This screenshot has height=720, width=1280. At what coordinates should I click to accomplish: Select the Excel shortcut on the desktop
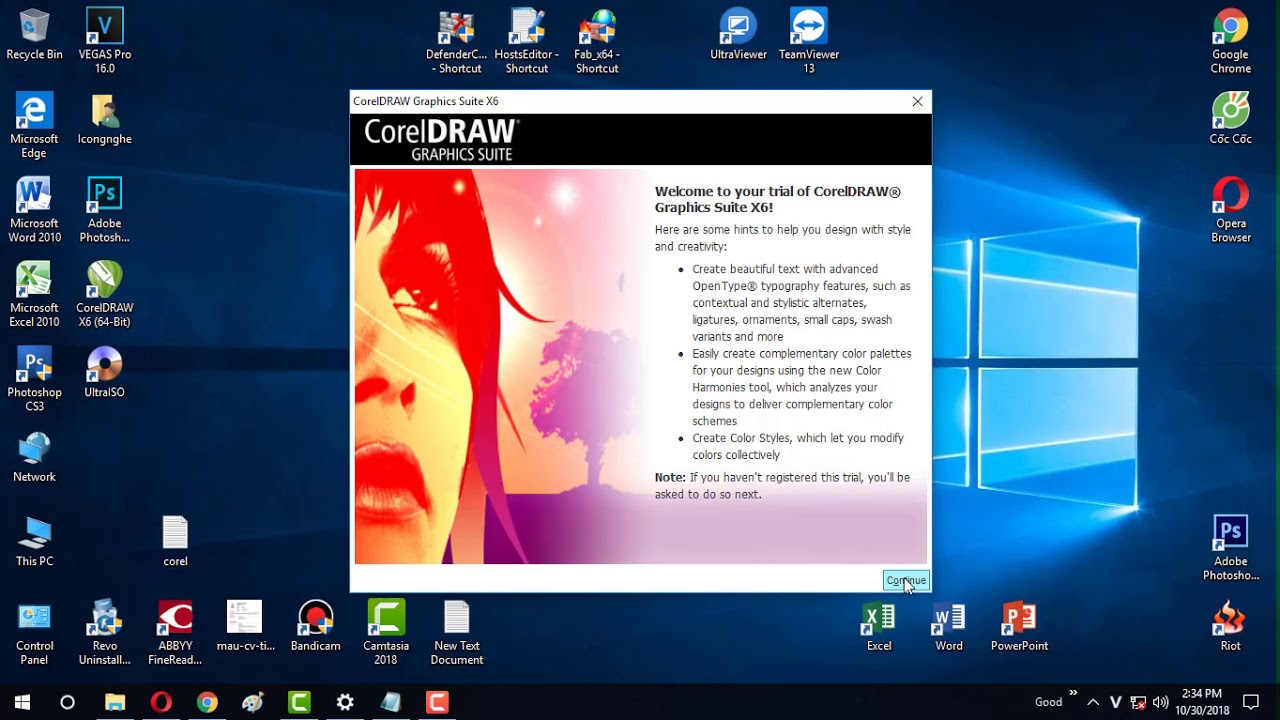(x=878, y=625)
